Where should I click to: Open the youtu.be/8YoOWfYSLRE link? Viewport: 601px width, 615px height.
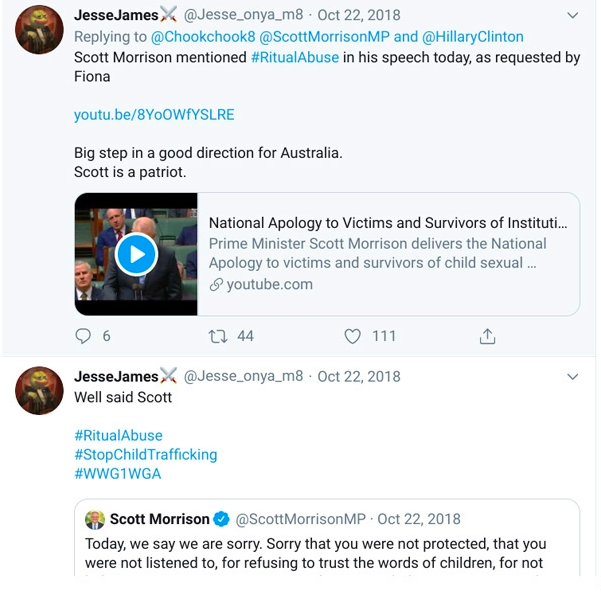click(x=154, y=114)
